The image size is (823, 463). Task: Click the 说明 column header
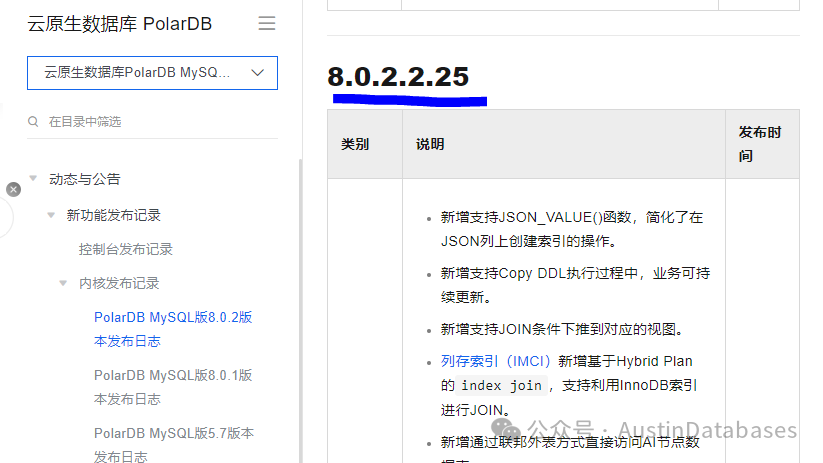(430, 144)
